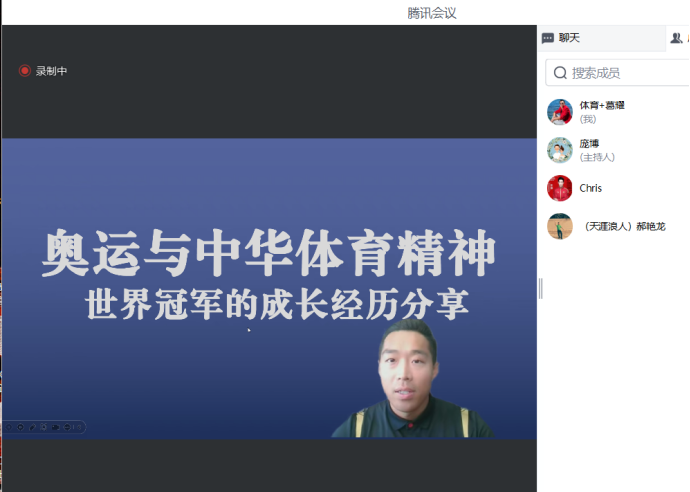Viewport: 690px width, 492px height.
Task: Click the 录制中 recording label
Action: [51, 71]
